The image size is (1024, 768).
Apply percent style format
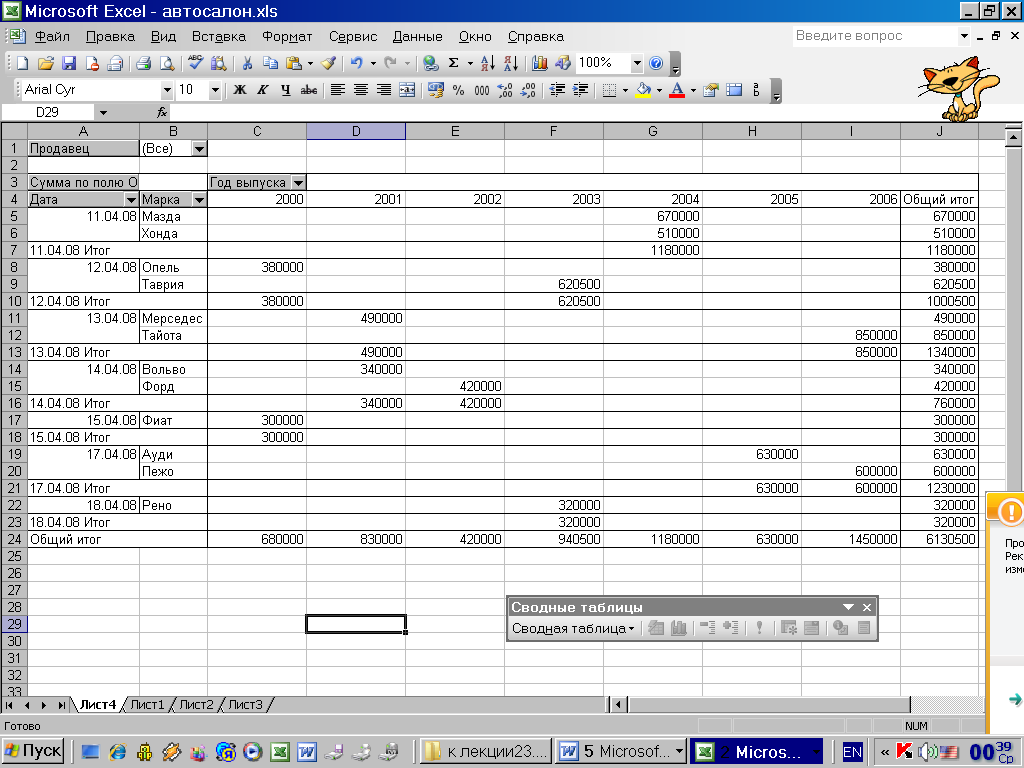click(x=458, y=90)
